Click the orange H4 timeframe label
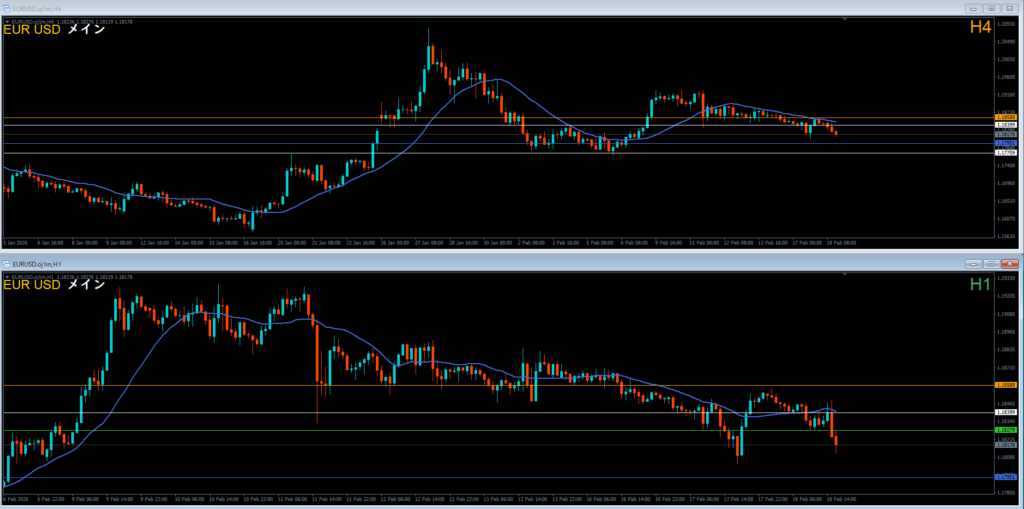Image resolution: width=1024 pixels, height=509 pixels. (980, 29)
